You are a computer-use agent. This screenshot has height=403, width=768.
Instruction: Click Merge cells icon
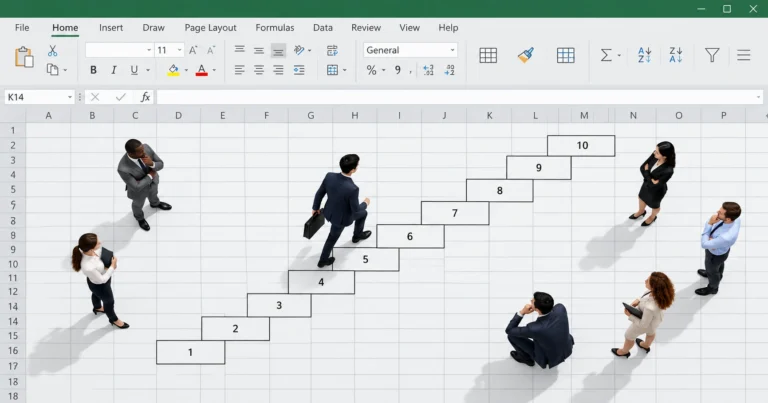coord(333,70)
